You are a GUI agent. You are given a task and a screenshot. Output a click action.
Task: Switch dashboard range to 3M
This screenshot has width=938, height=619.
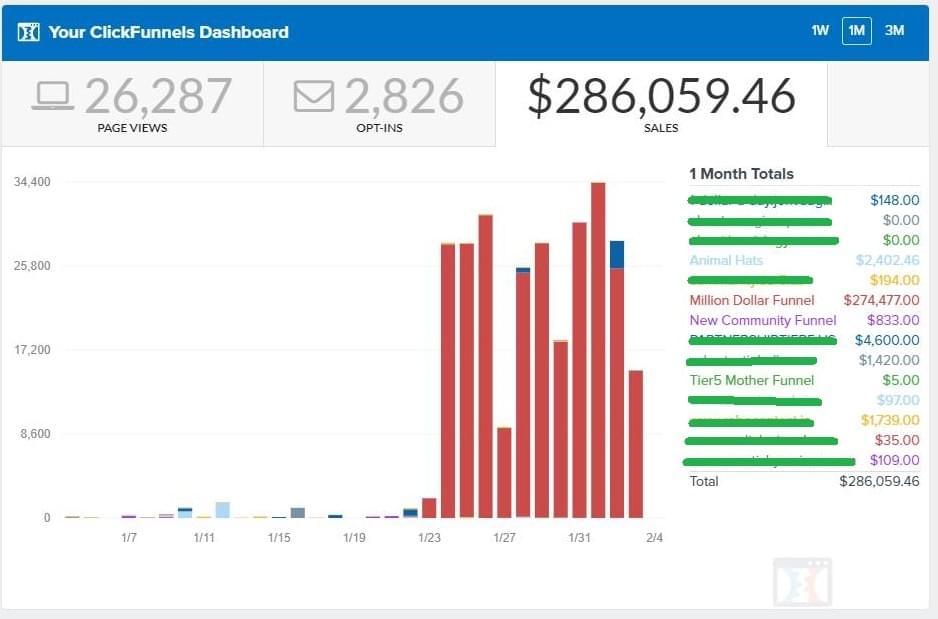pyautogui.click(x=894, y=31)
